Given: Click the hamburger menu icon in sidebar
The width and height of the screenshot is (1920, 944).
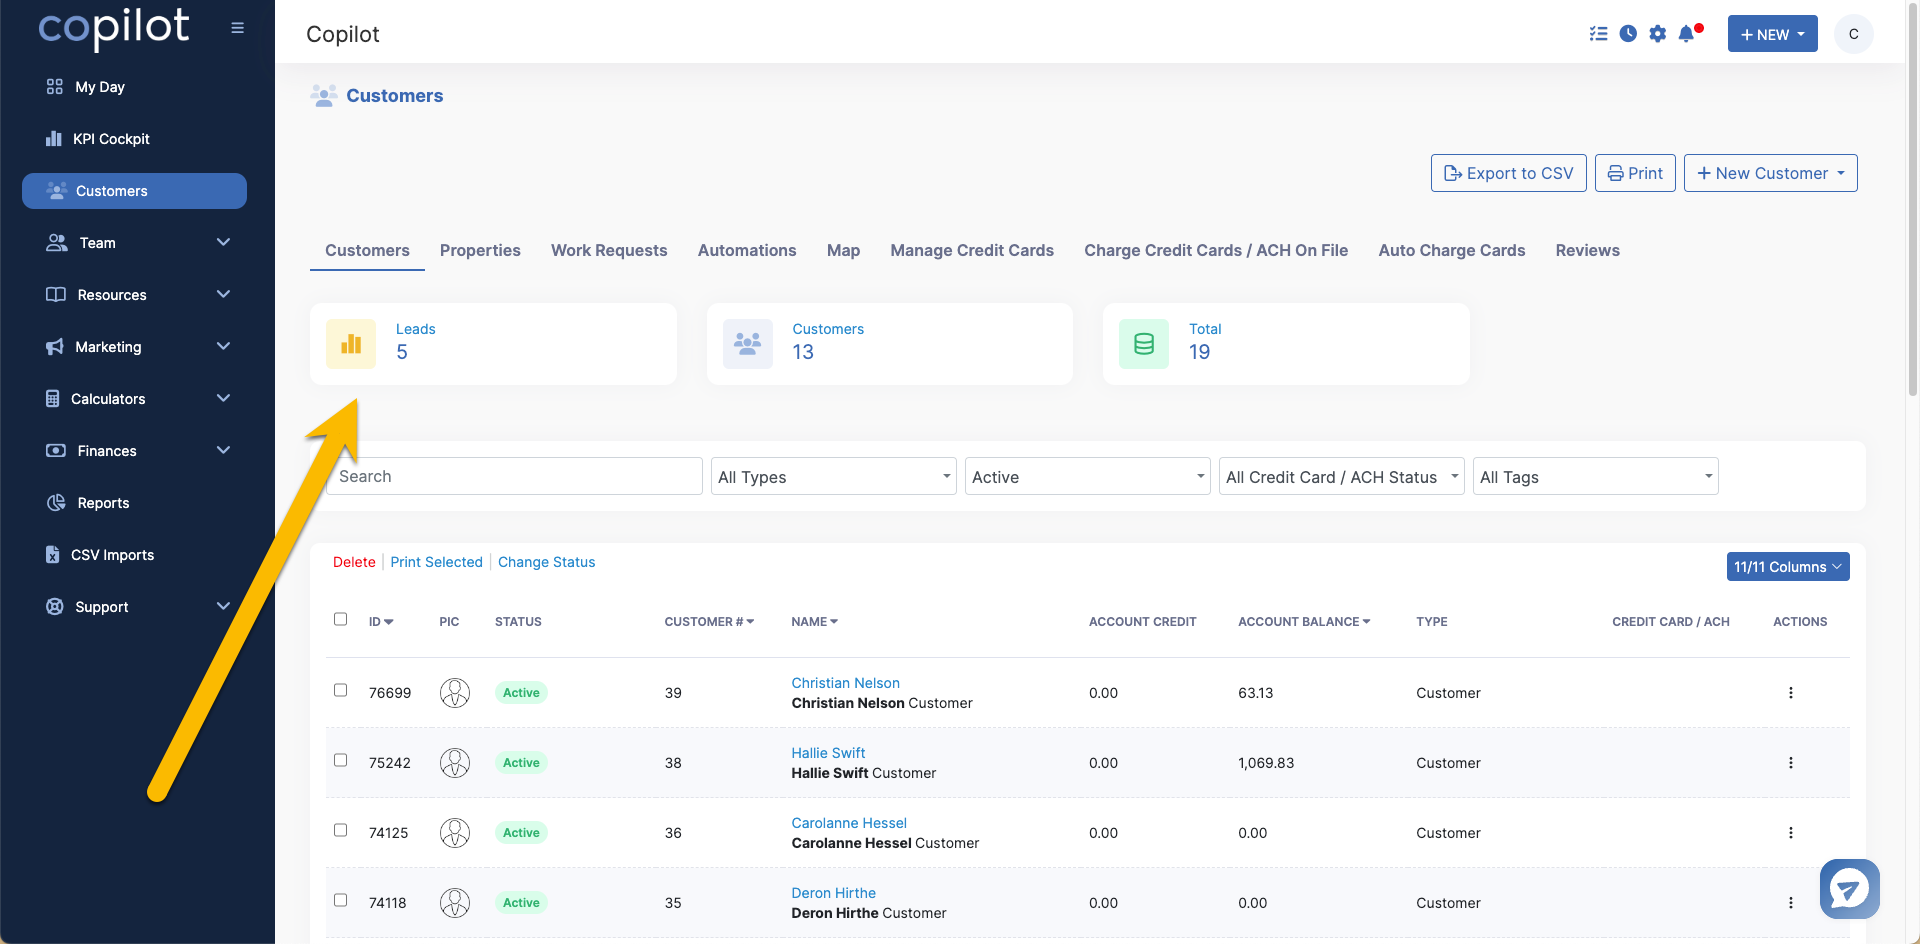Looking at the screenshot, I should click(x=237, y=28).
